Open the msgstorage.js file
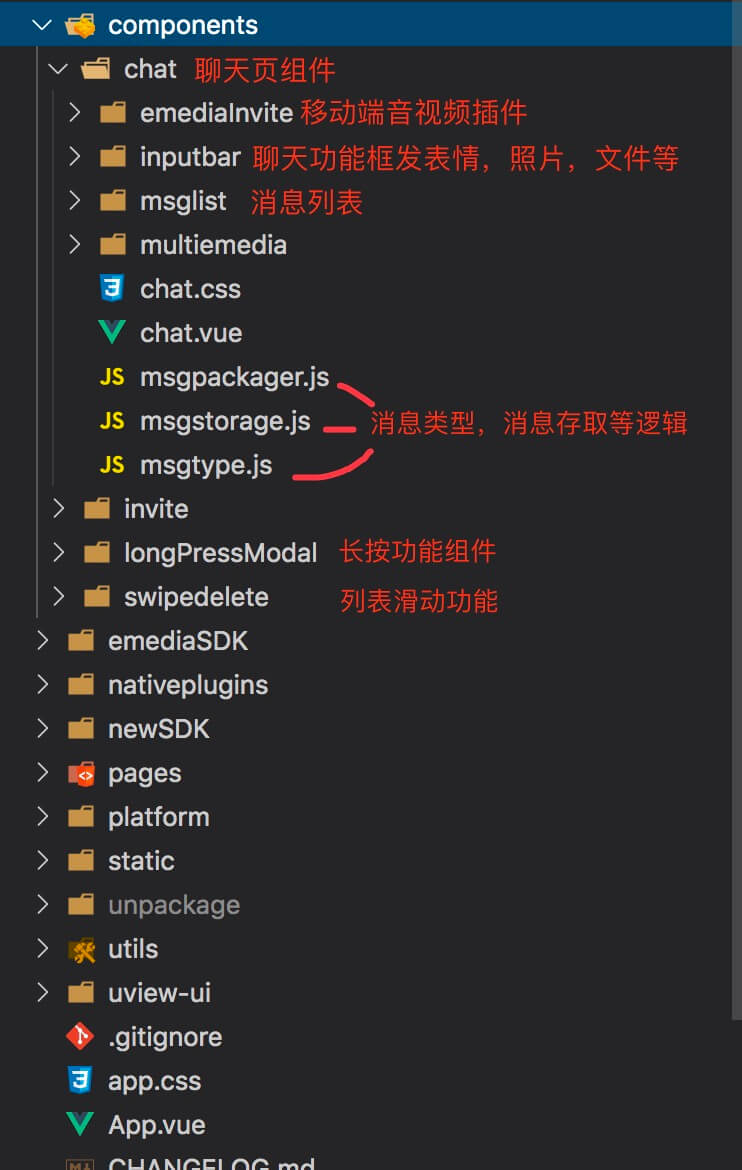Viewport: 742px width, 1170px height. (x=225, y=421)
